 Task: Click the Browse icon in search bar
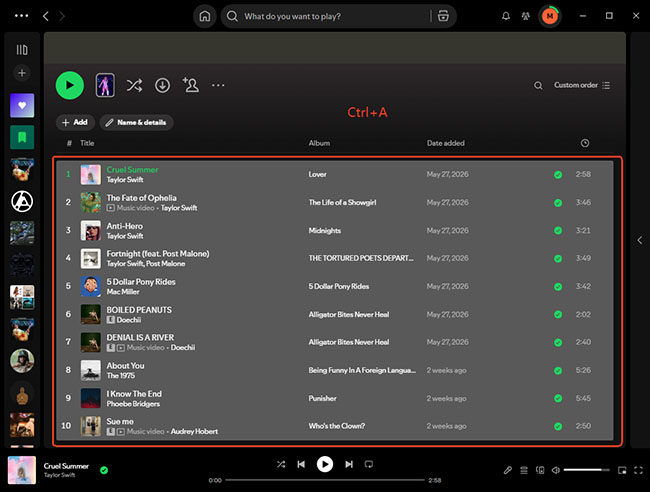pyautogui.click(x=443, y=16)
